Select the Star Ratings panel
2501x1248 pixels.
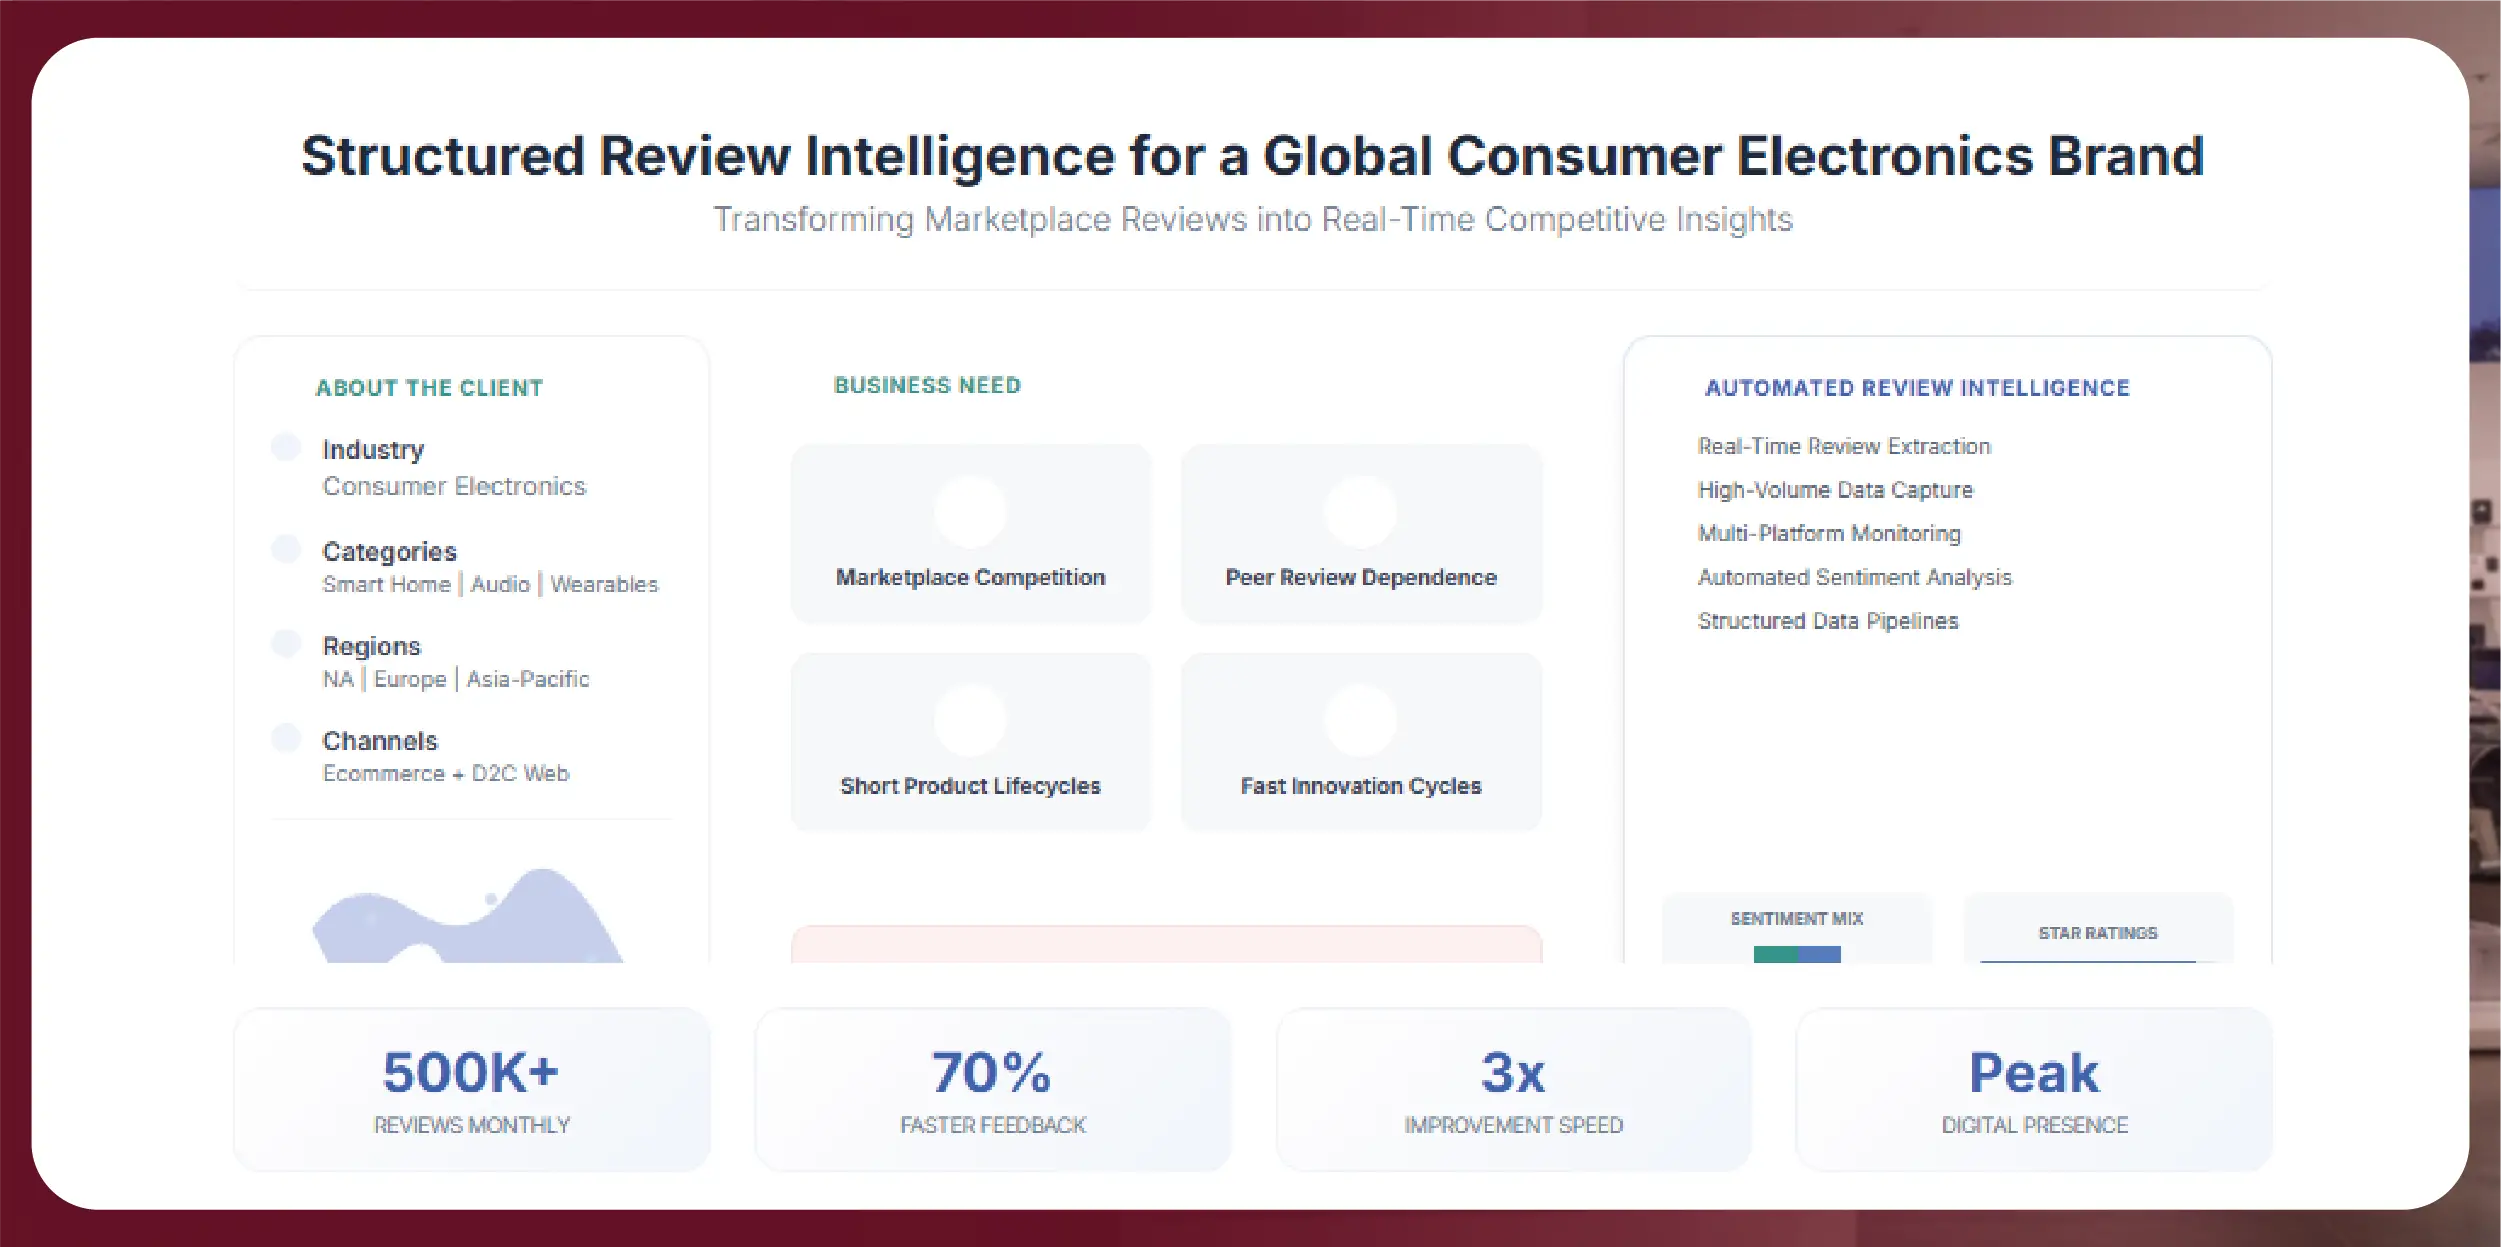pos(2097,933)
